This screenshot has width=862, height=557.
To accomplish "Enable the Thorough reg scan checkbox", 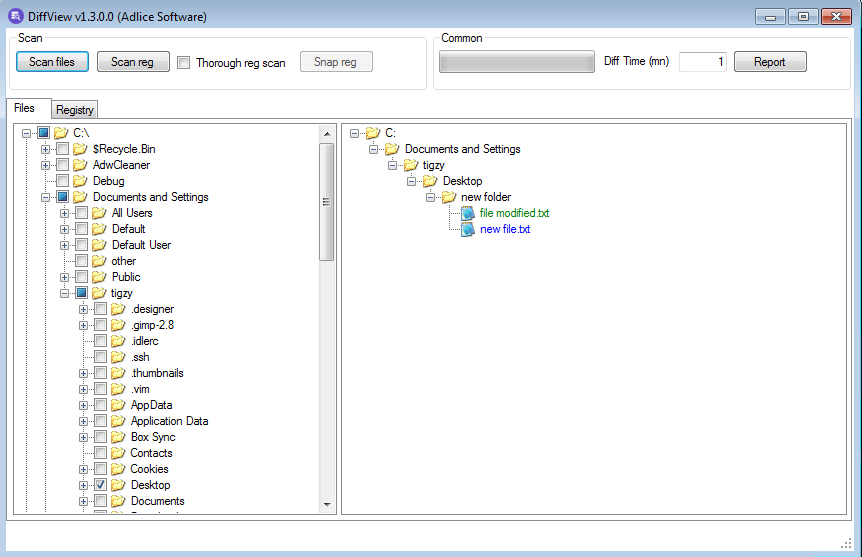I will 184,63.
